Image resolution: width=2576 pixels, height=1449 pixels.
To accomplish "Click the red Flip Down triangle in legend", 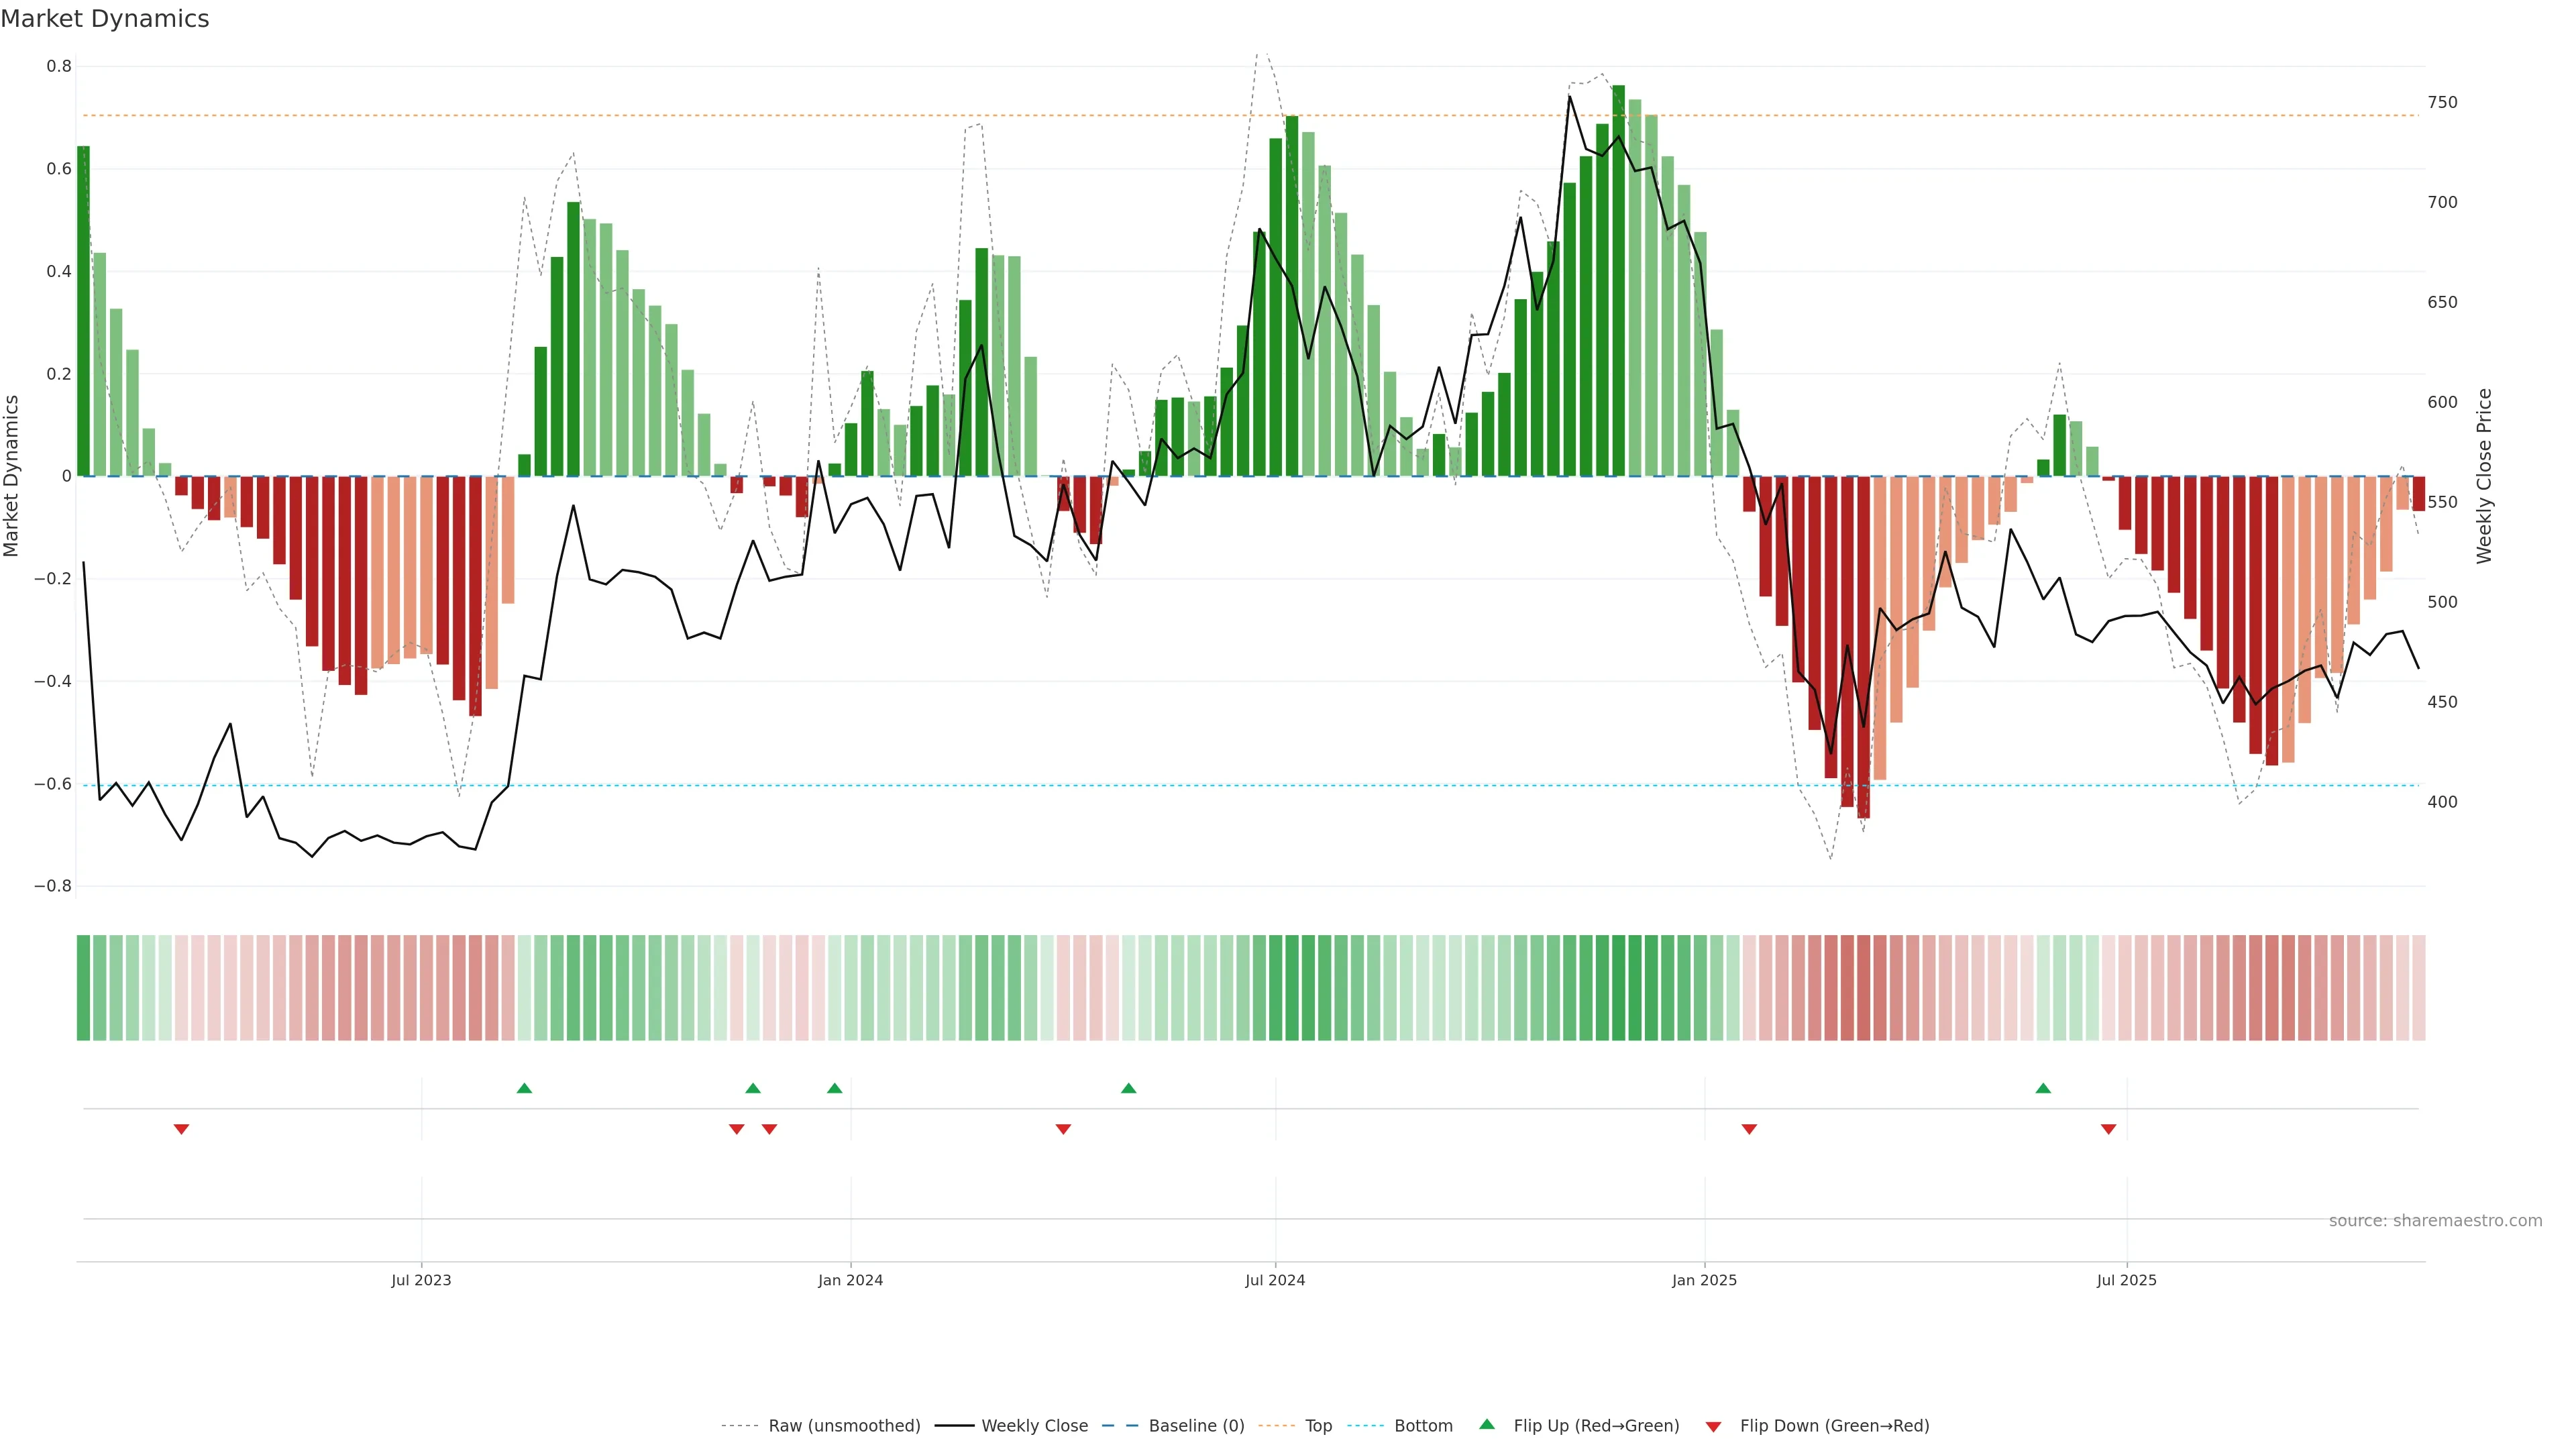I will (1713, 1426).
